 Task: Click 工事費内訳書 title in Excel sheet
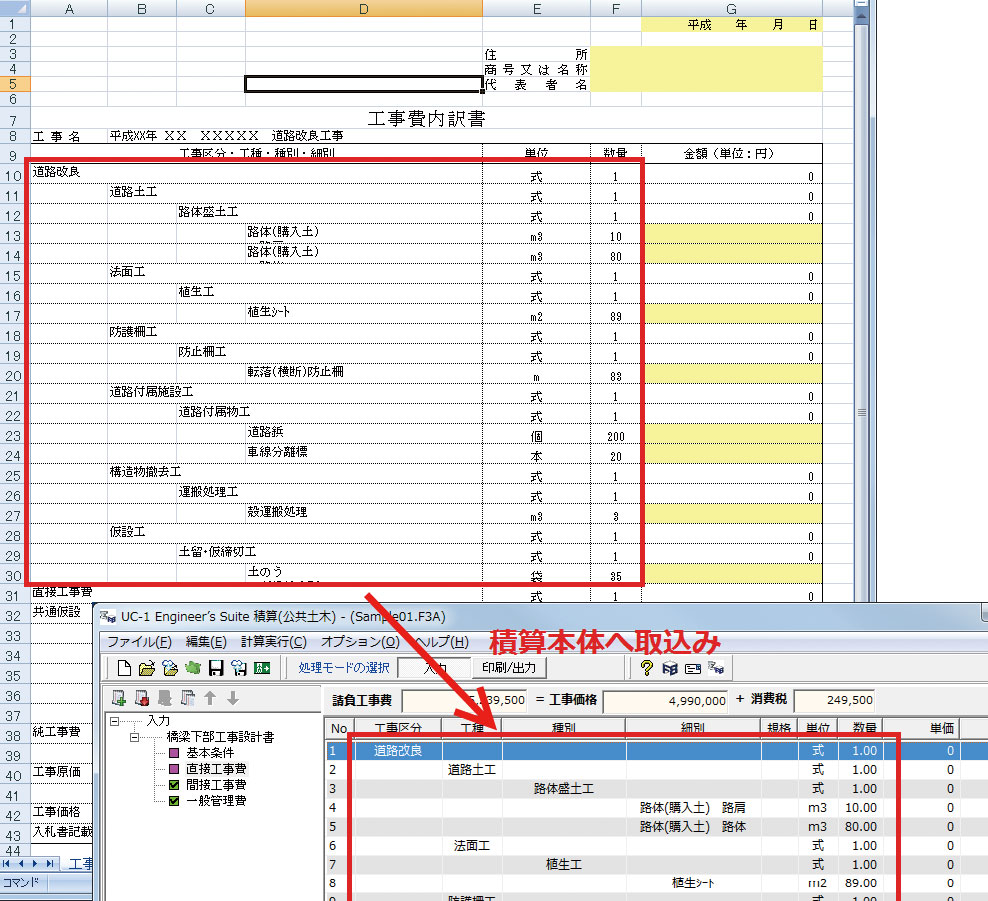click(x=427, y=118)
